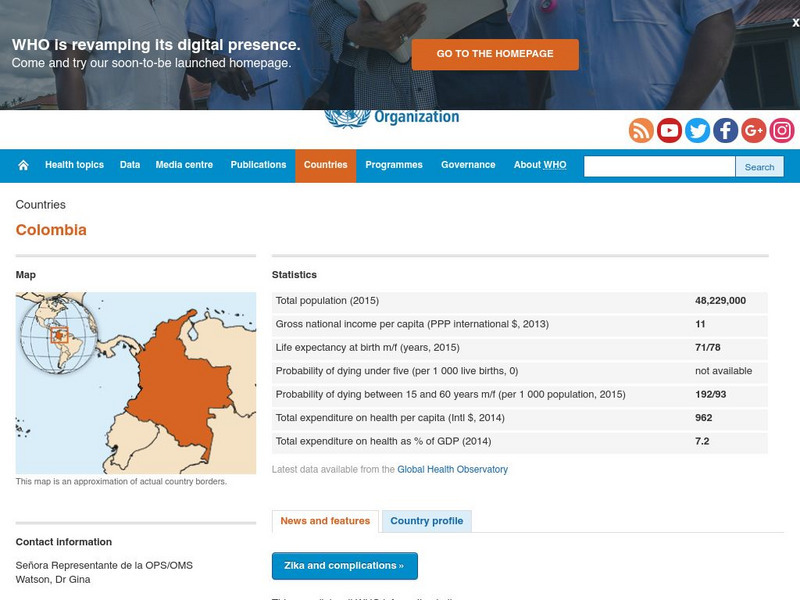Open the Health topics menu
The height and width of the screenshot is (600, 800).
point(74,164)
